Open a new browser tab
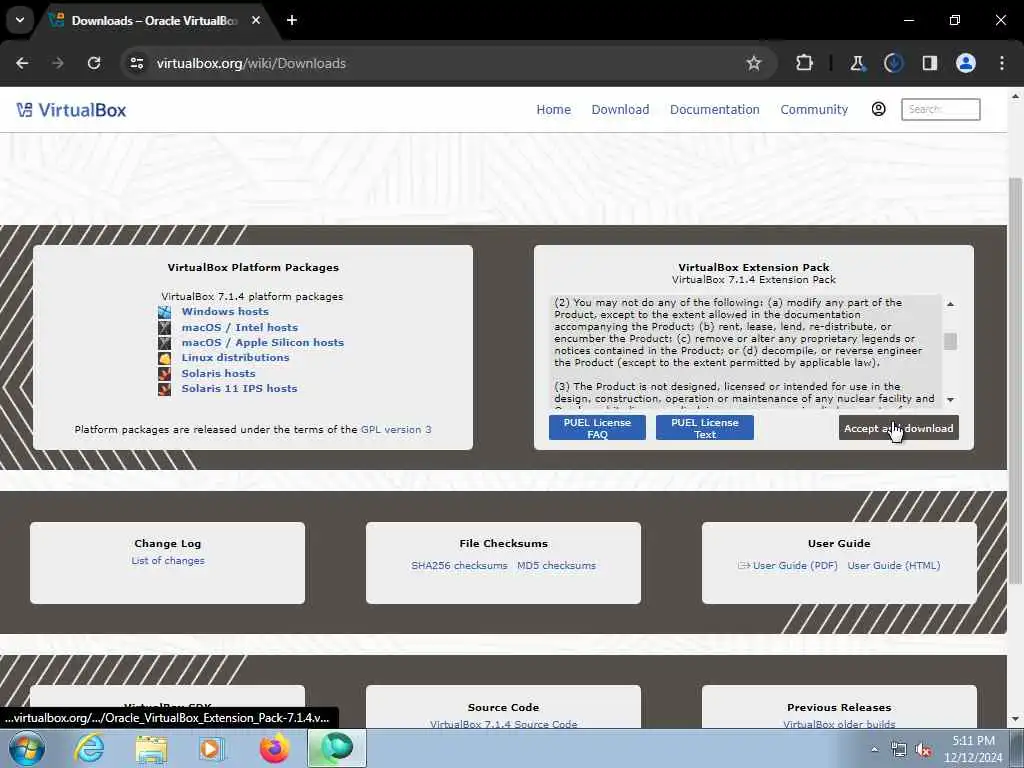Screen dimensions: 1024x768 click(292, 20)
